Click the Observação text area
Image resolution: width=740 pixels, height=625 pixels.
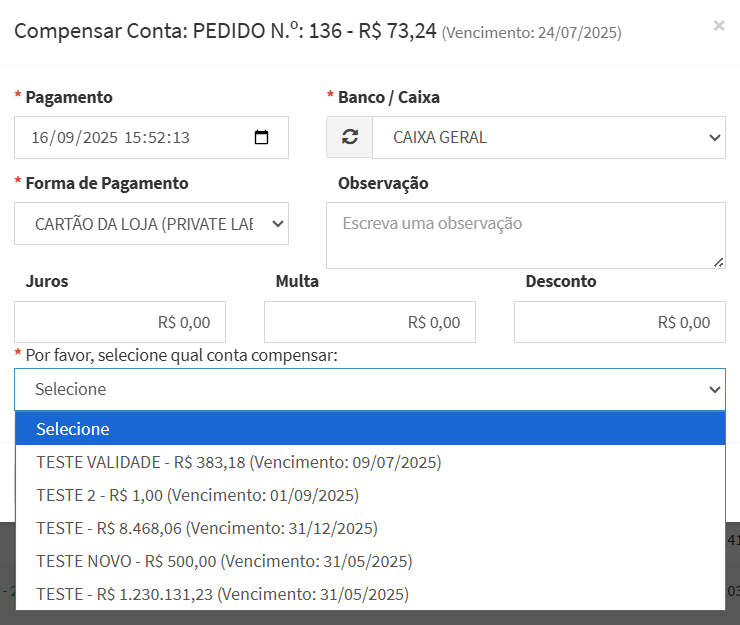click(525, 235)
